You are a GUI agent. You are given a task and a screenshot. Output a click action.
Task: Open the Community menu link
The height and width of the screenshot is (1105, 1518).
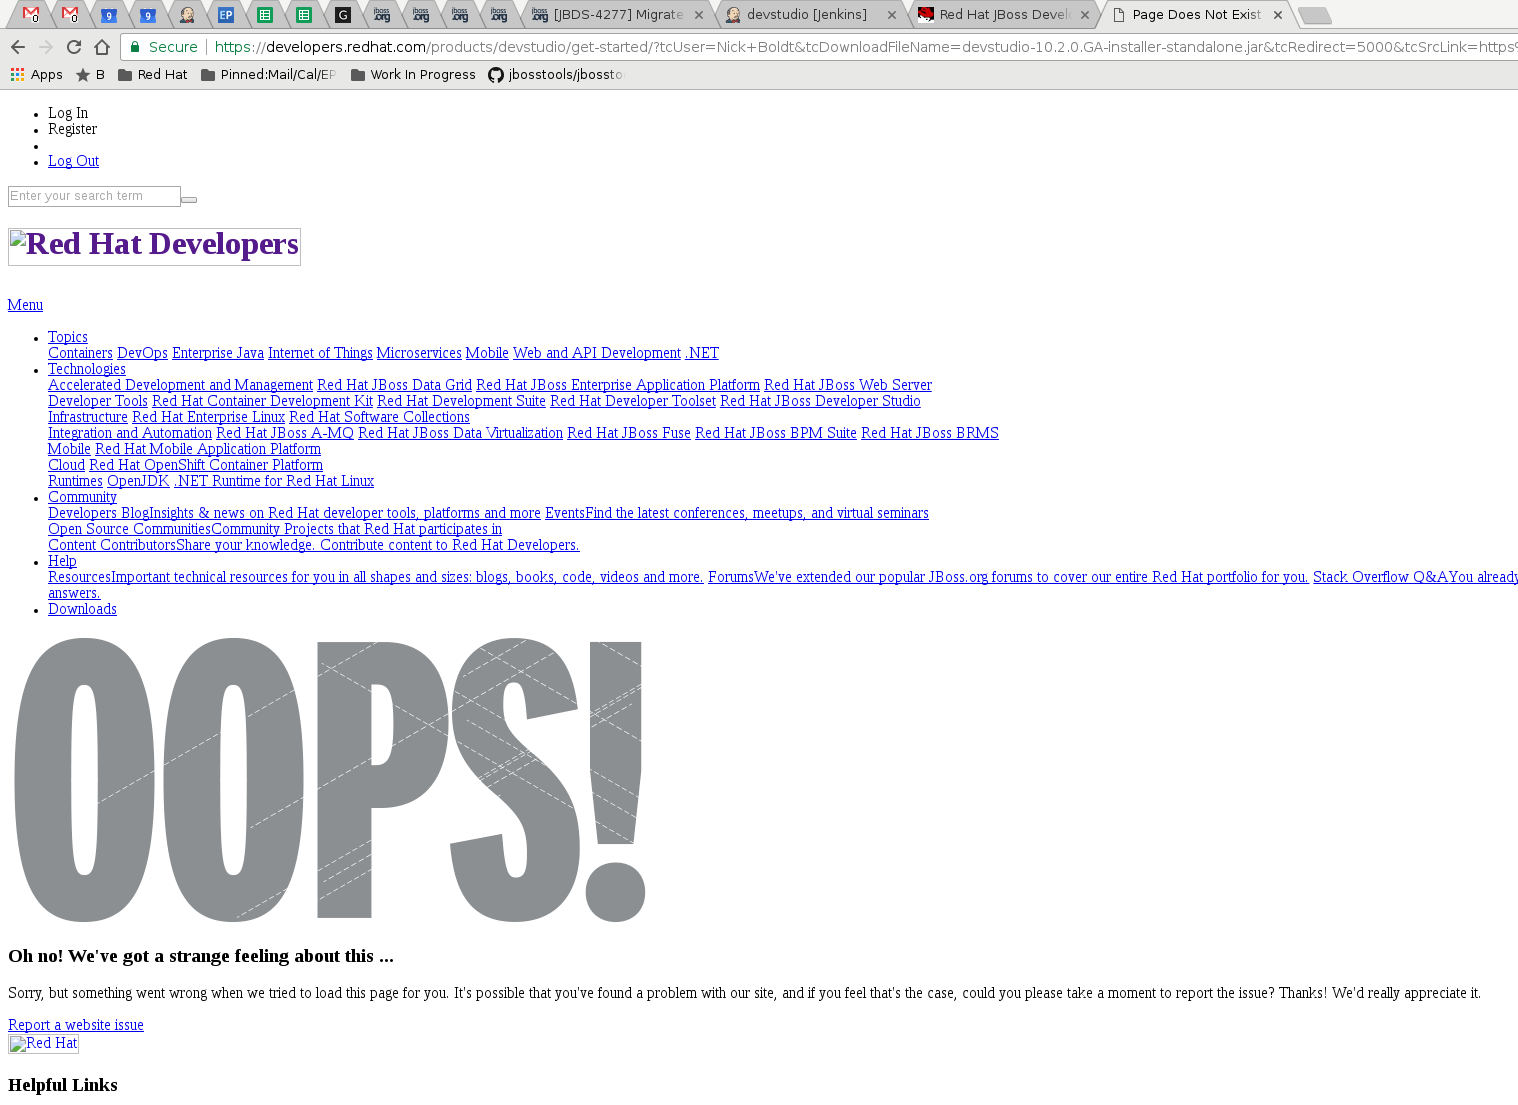point(82,497)
